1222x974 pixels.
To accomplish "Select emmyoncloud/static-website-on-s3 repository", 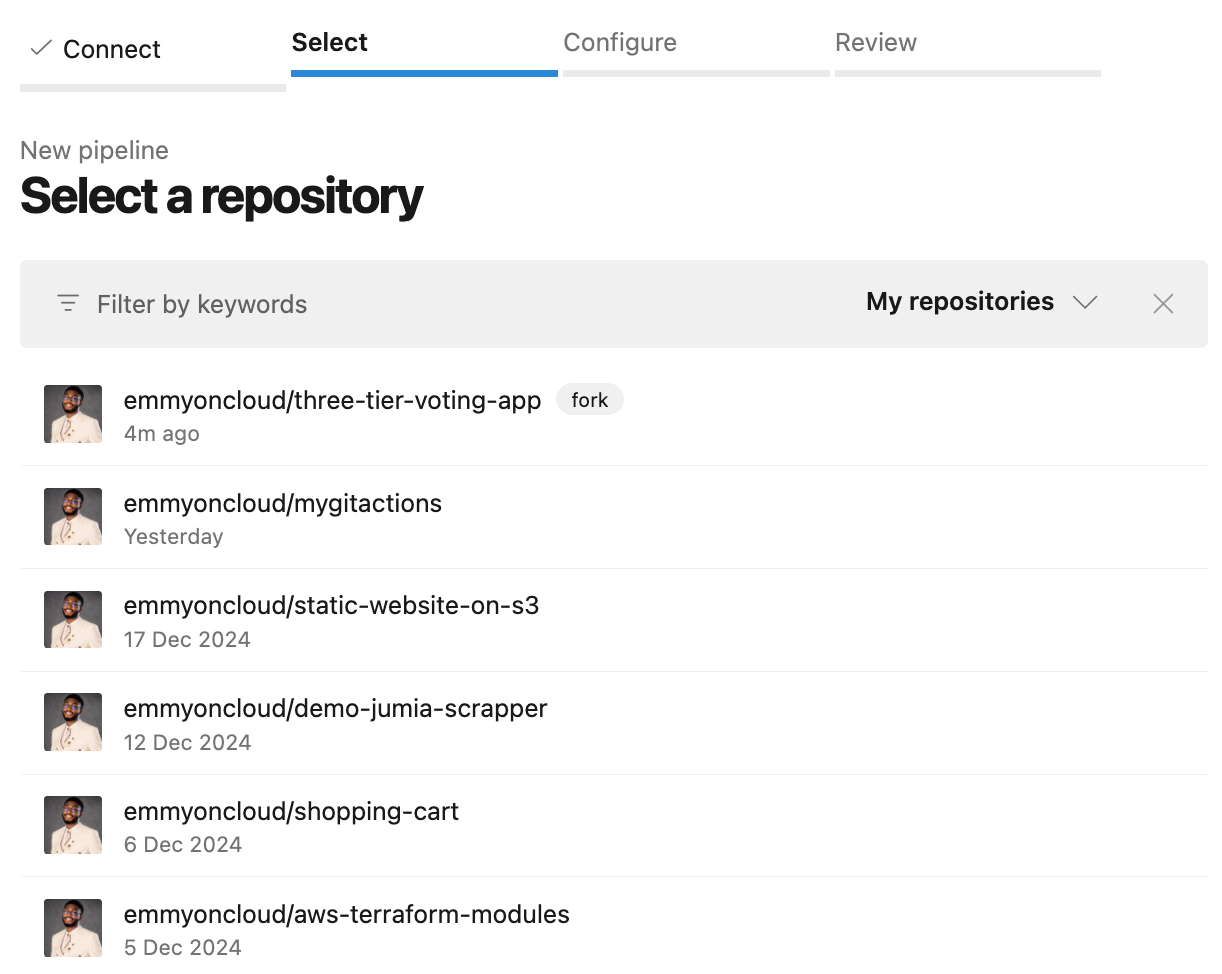I will 614,620.
